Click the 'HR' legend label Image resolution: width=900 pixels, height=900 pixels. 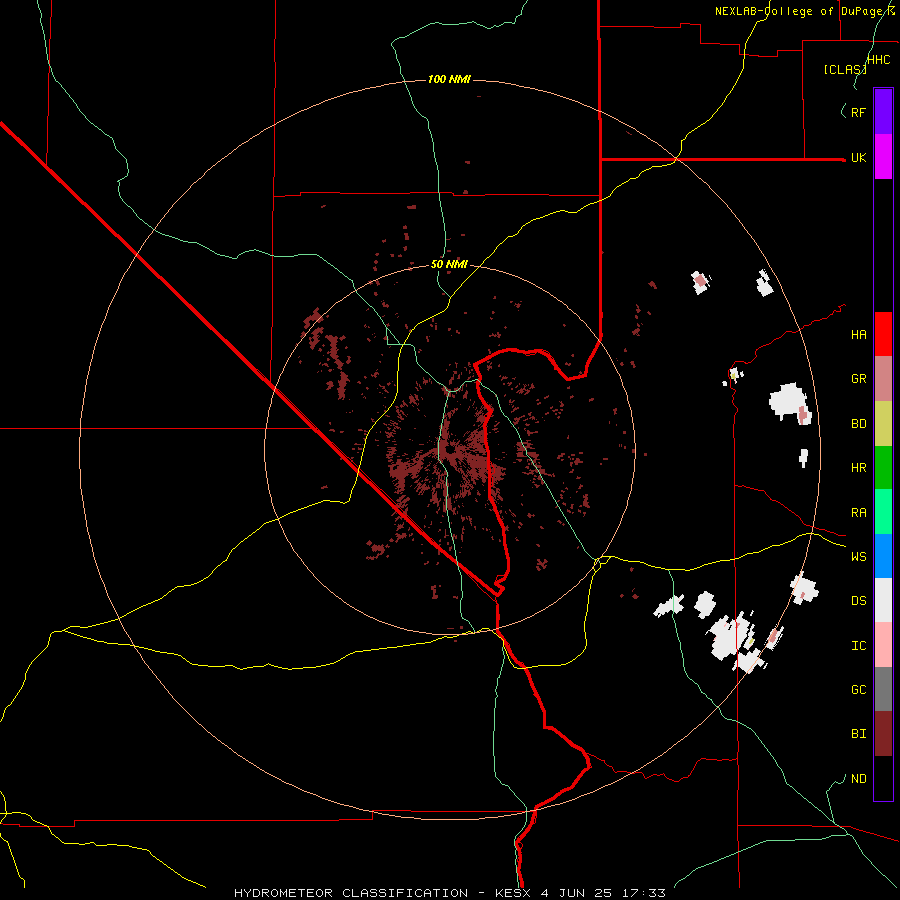tap(858, 468)
